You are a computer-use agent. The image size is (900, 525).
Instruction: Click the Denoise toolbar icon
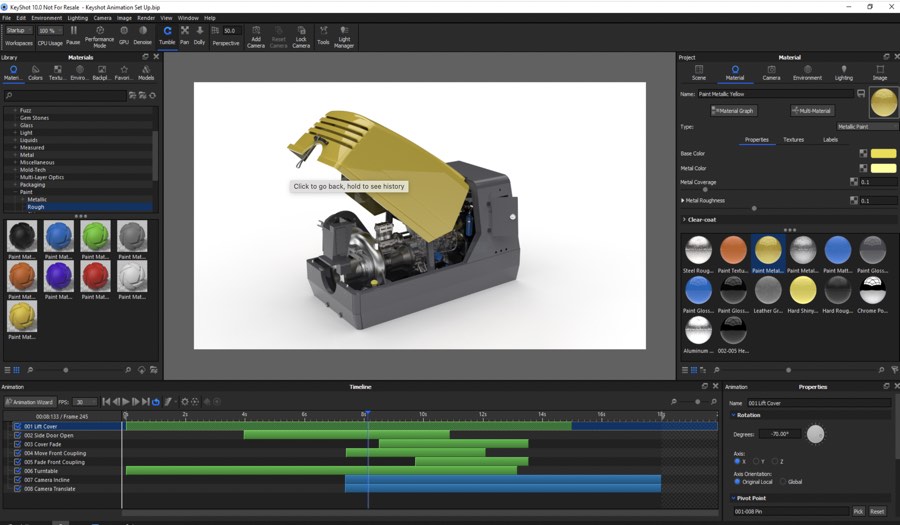pyautogui.click(x=143, y=31)
